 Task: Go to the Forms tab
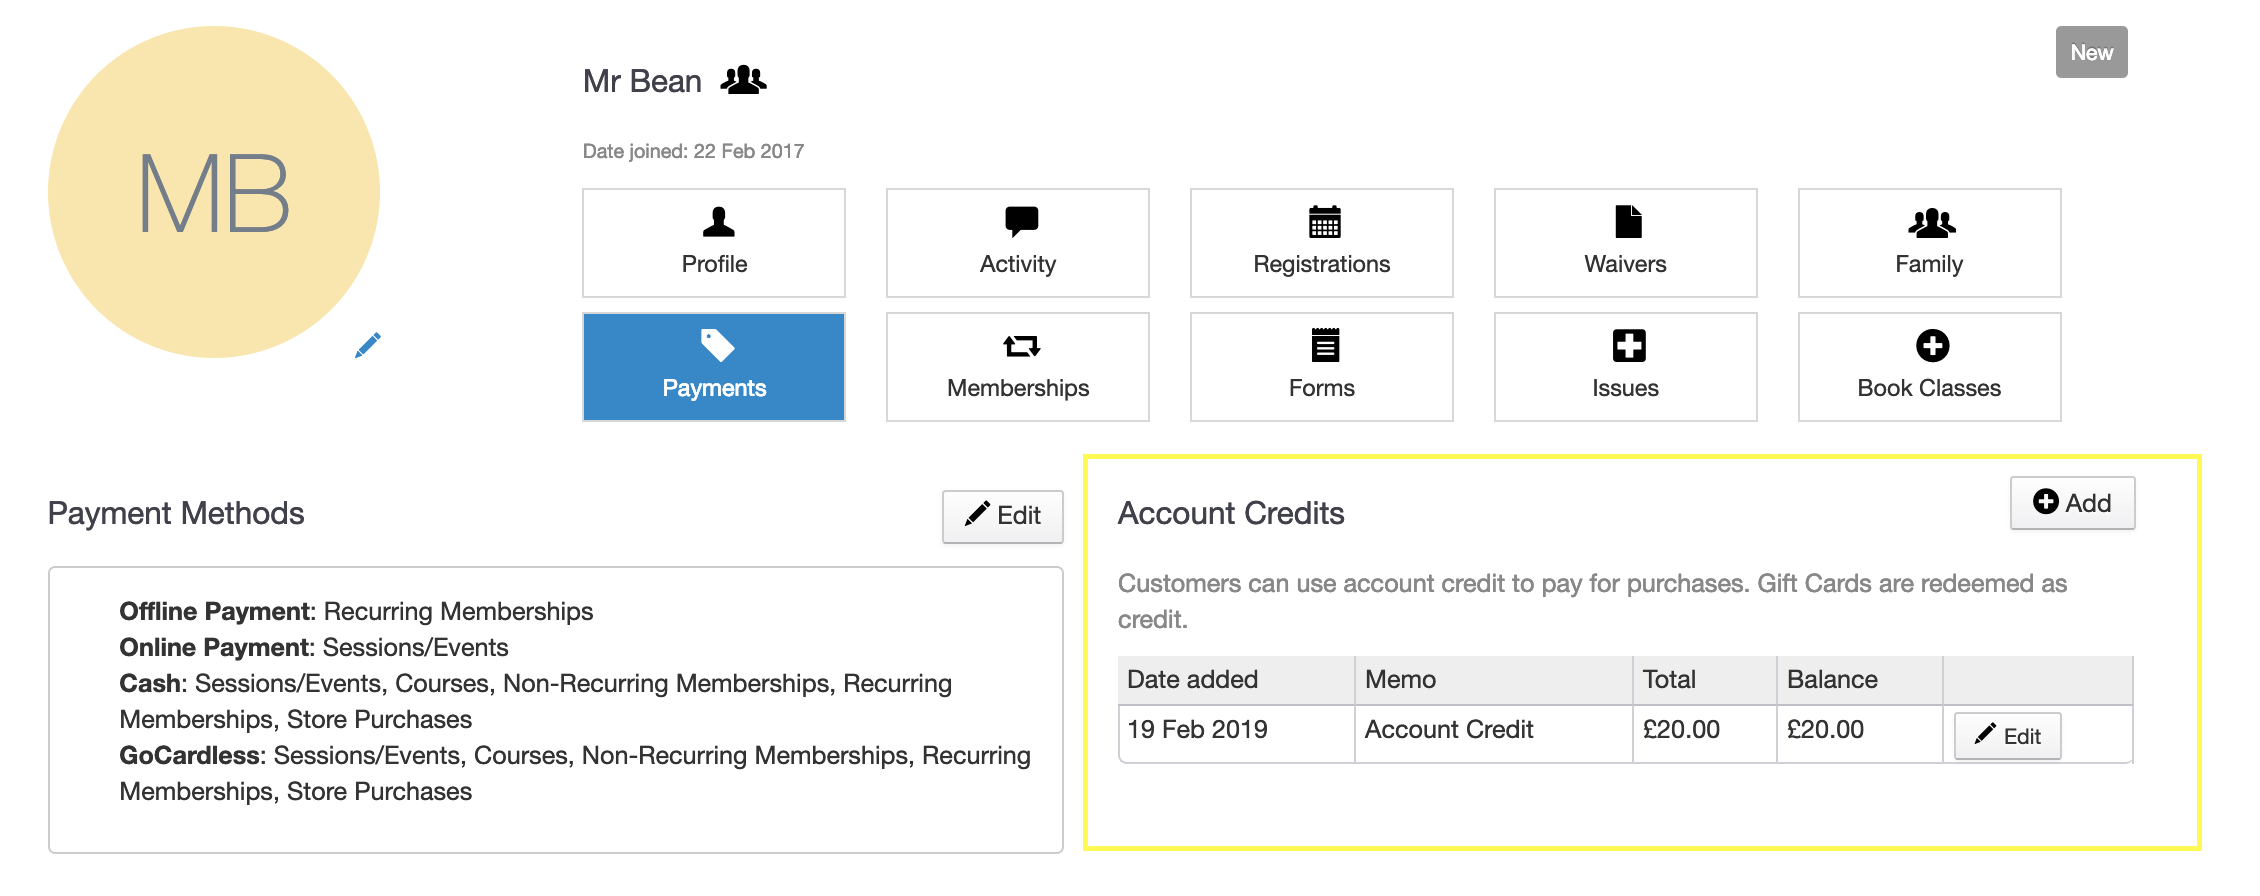tap(1321, 367)
